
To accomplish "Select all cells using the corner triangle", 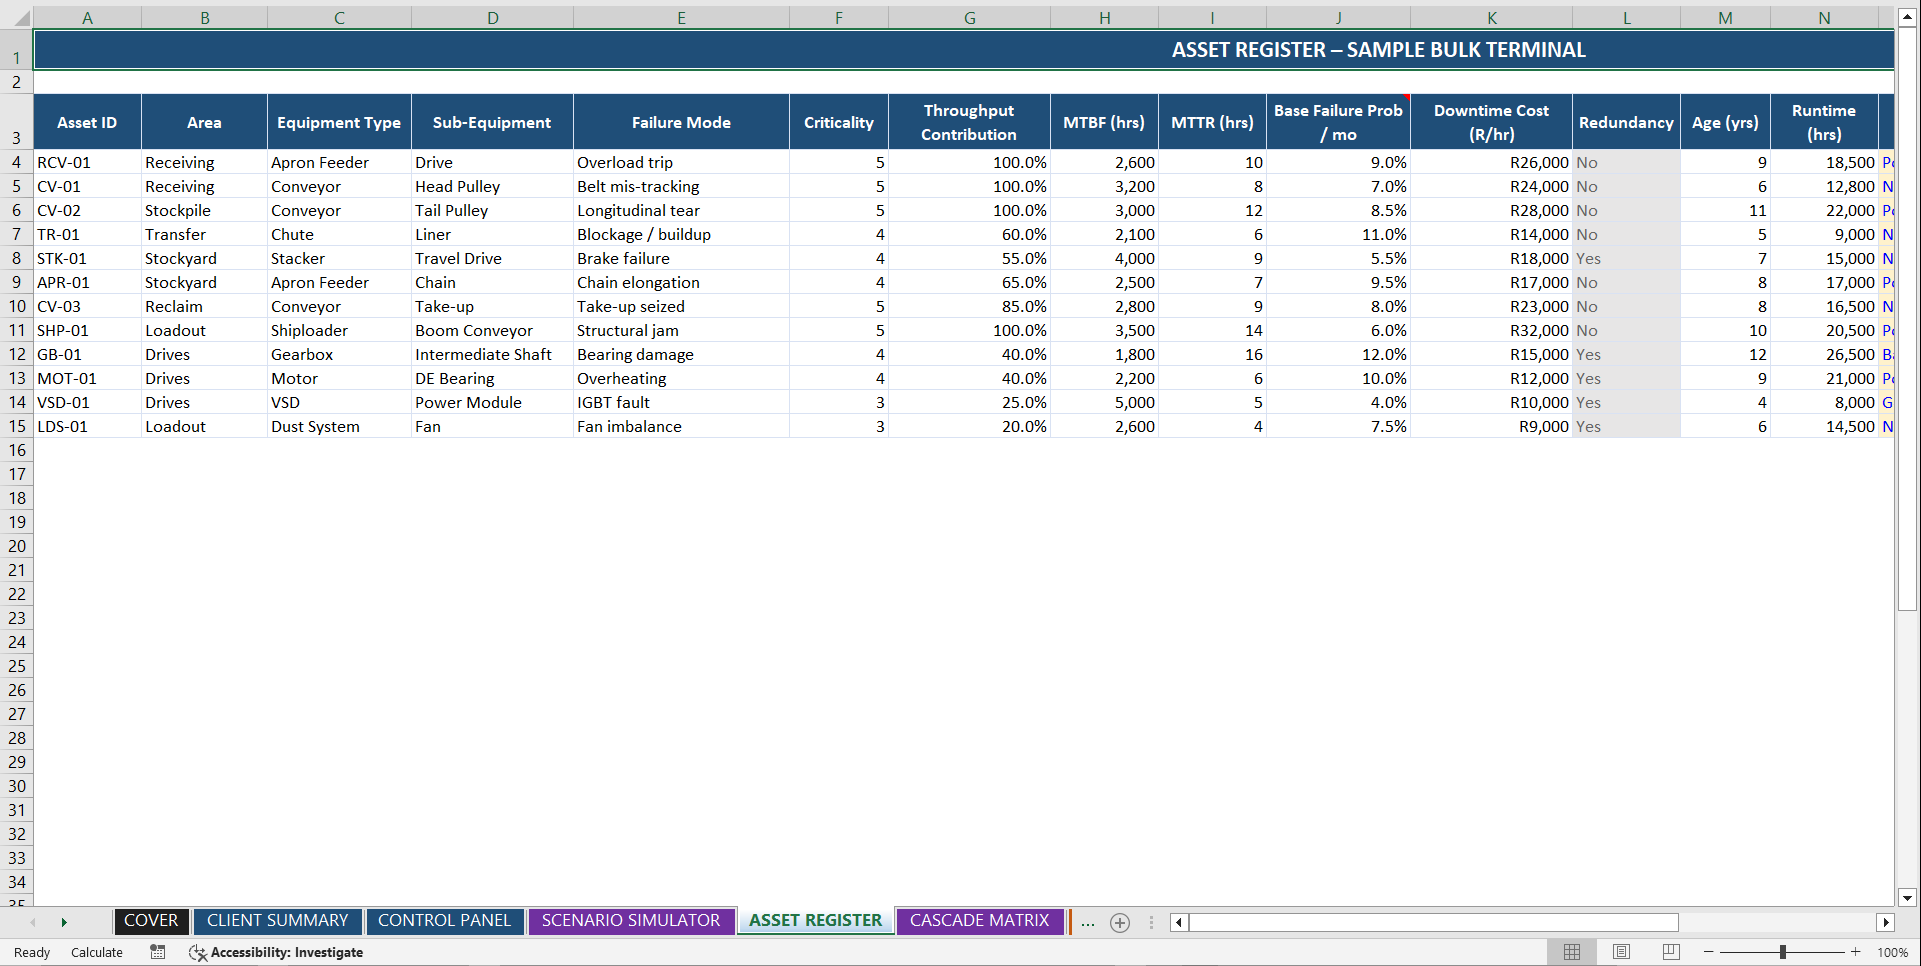I will click(x=24, y=16).
